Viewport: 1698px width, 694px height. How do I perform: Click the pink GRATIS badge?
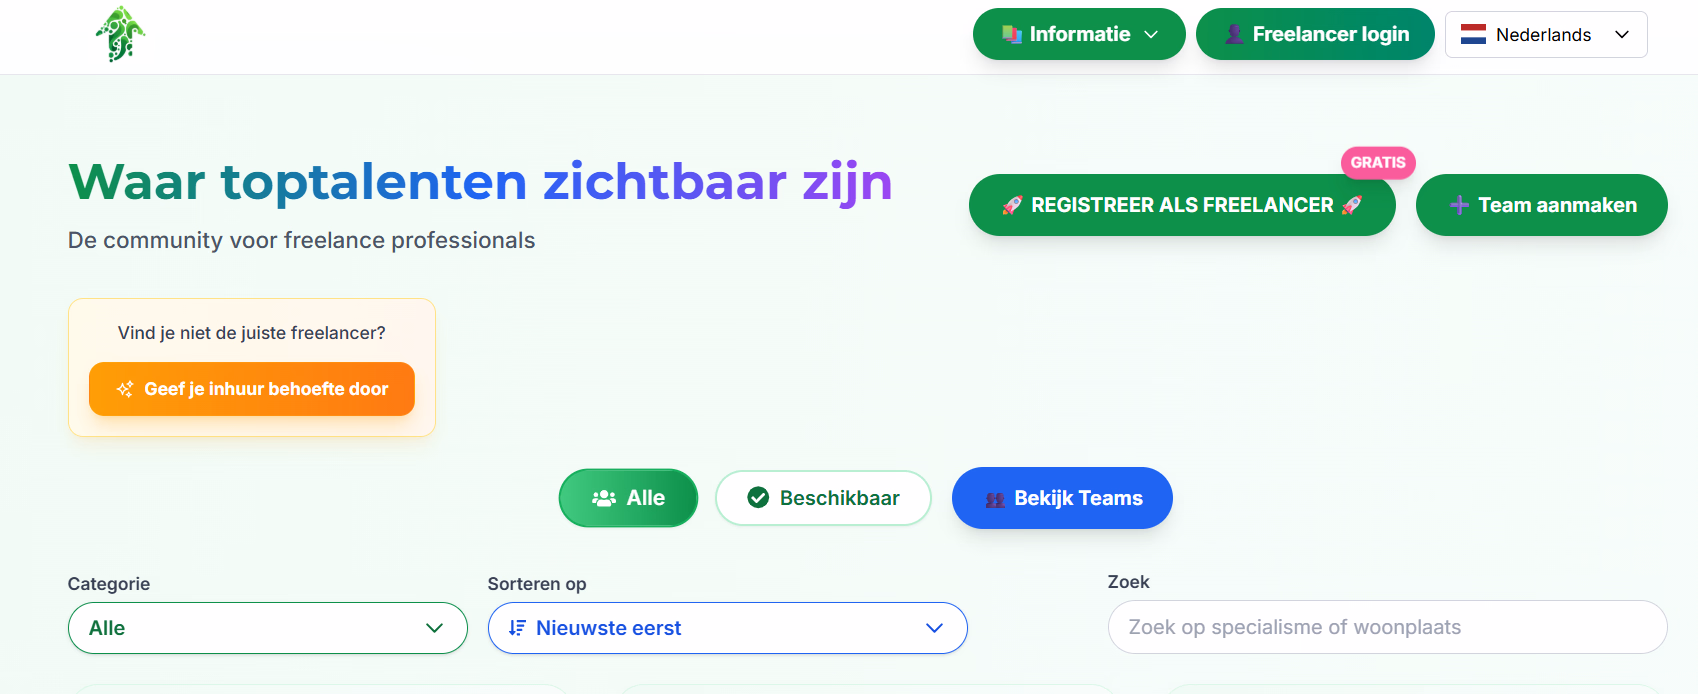point(1378,162)
